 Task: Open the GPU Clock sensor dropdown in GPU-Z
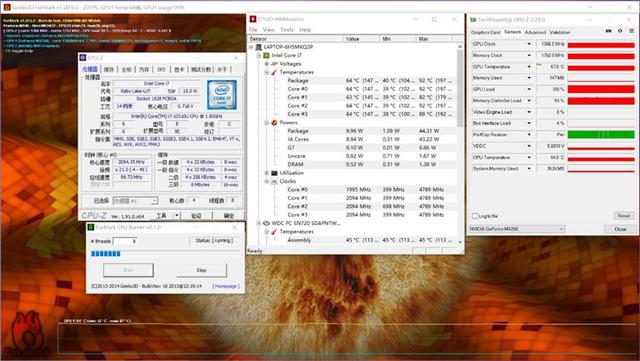click(529, 44)
